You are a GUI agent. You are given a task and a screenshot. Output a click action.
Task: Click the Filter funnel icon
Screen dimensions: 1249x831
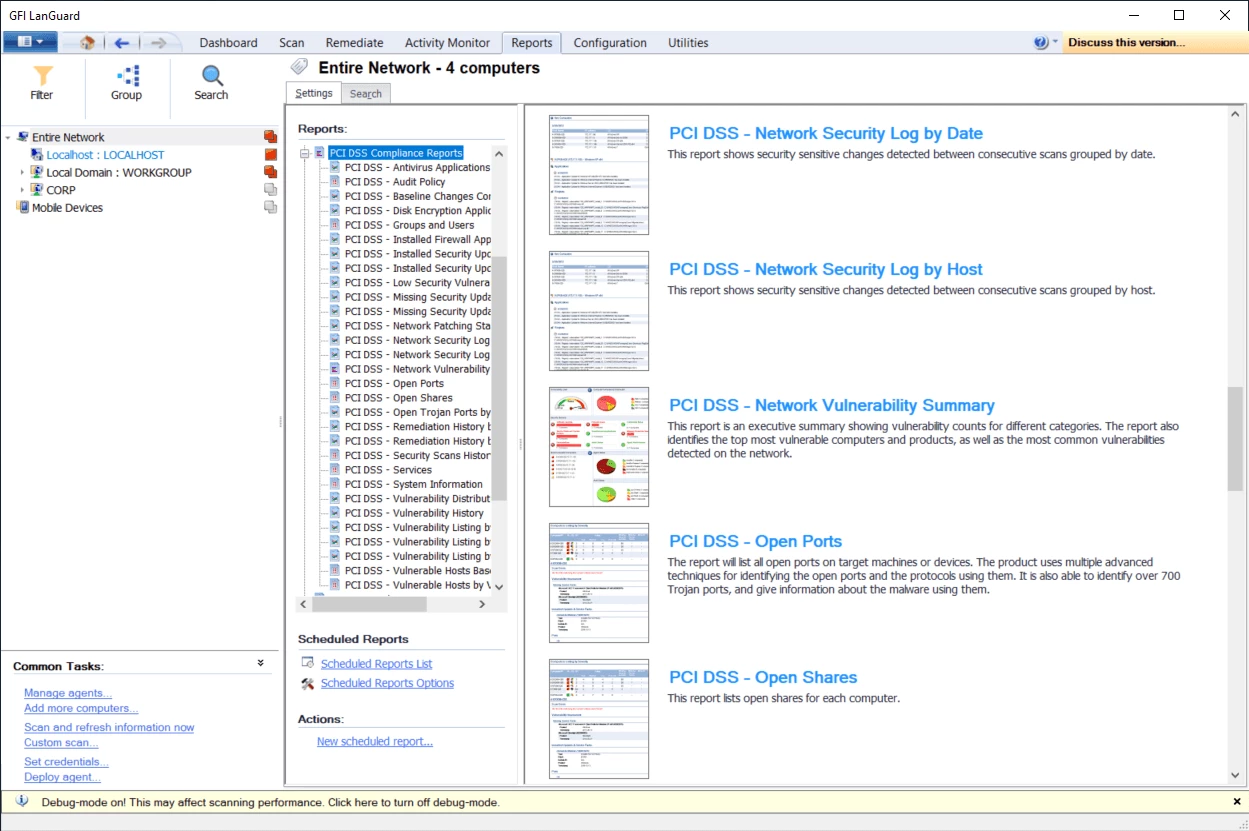click(x=42, y=76)
